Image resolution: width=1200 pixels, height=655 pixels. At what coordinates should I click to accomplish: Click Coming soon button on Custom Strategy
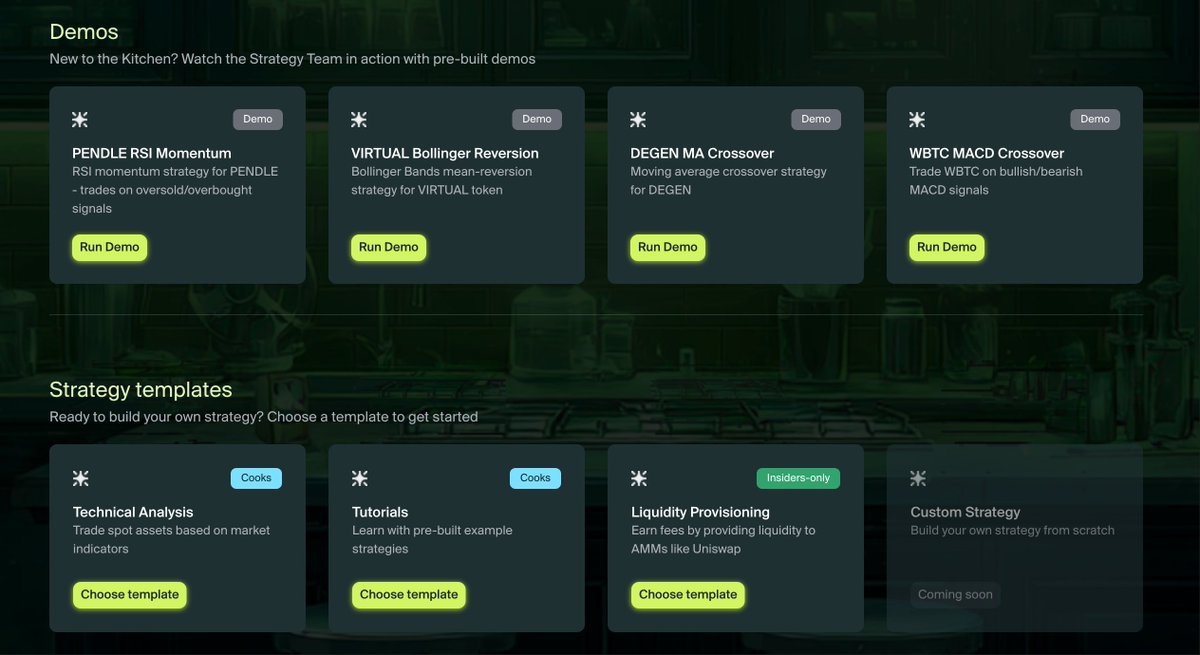tap(955, 594)
